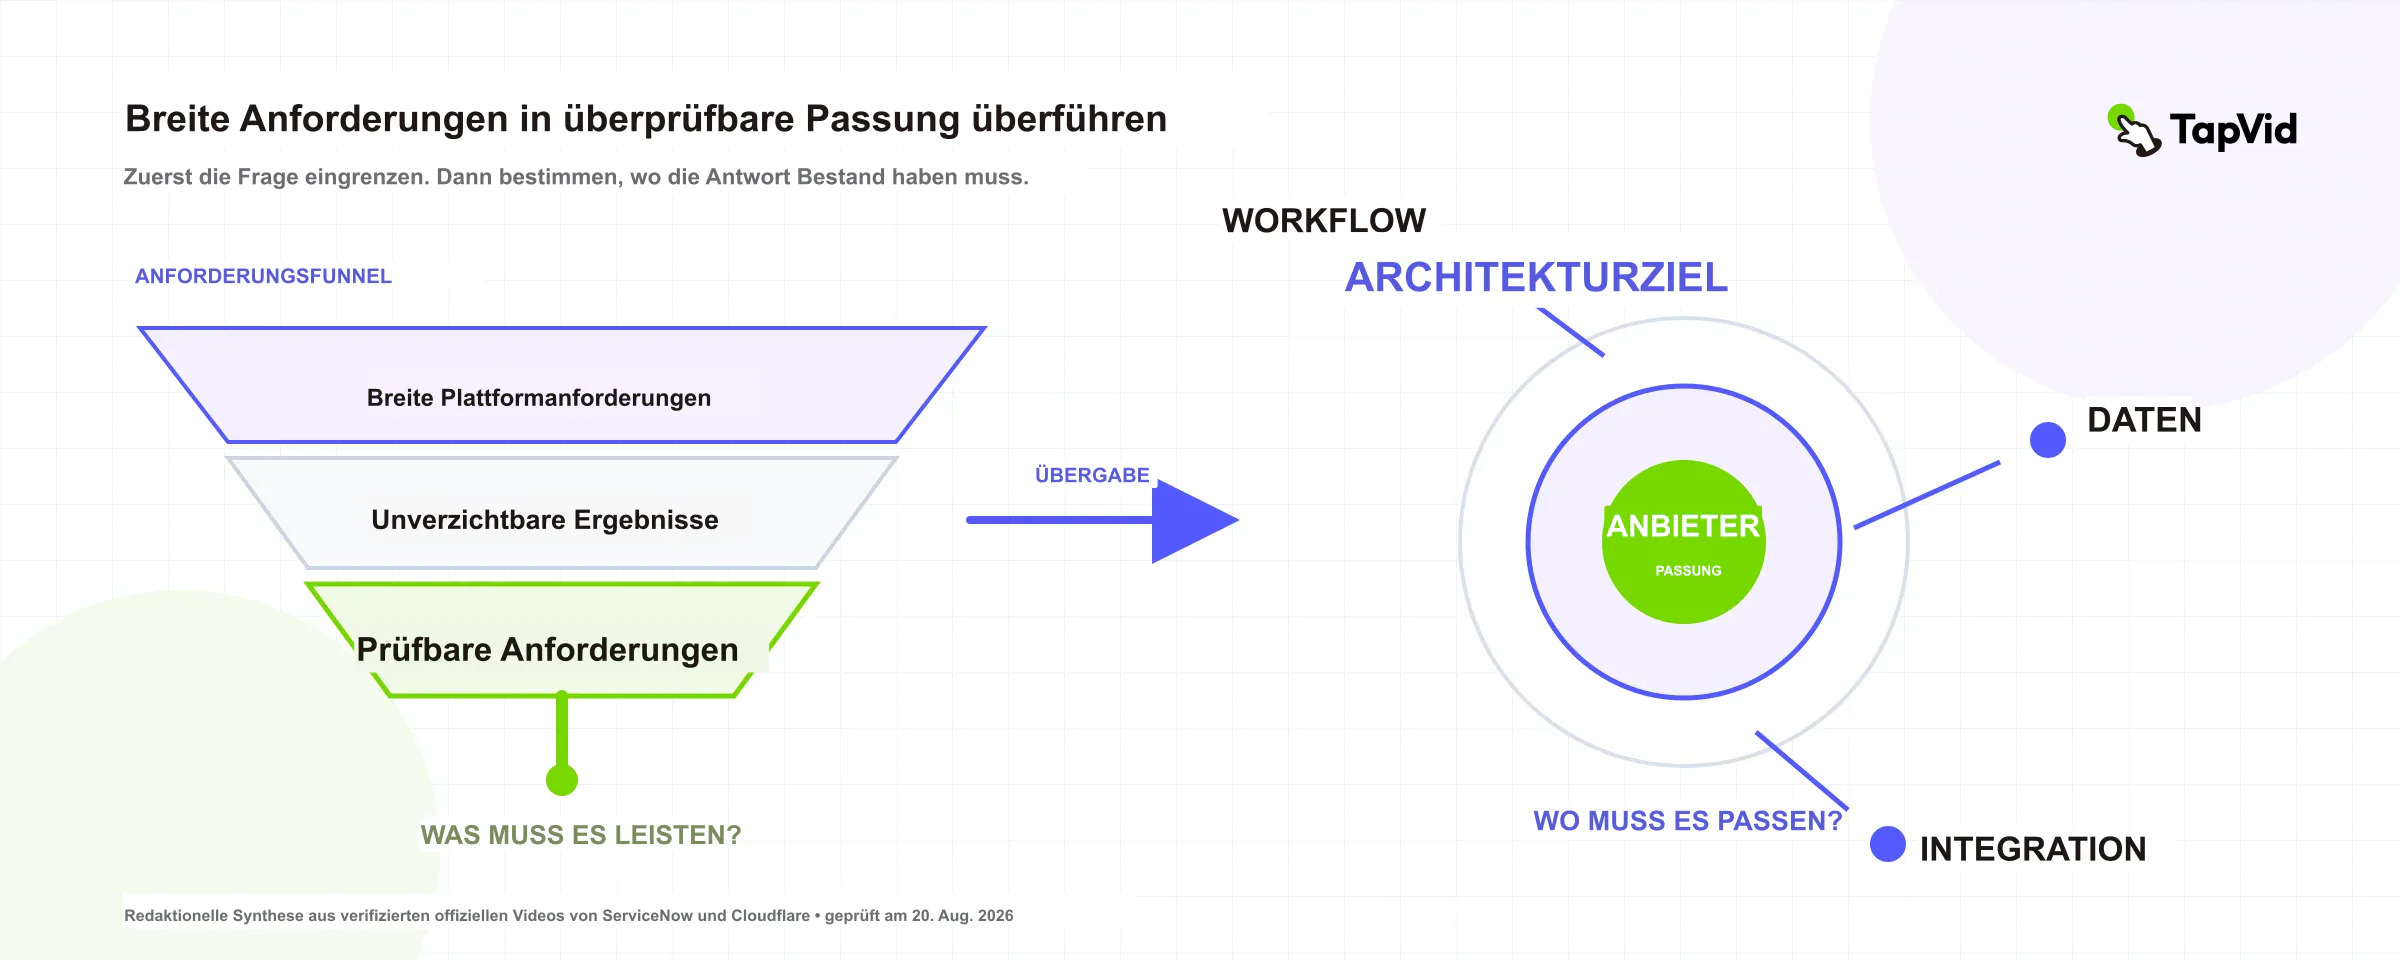Click the blue ÜBERGABE arrow head
Image resolution: width=2400 pixels, height=960 pixels.
1195,521
